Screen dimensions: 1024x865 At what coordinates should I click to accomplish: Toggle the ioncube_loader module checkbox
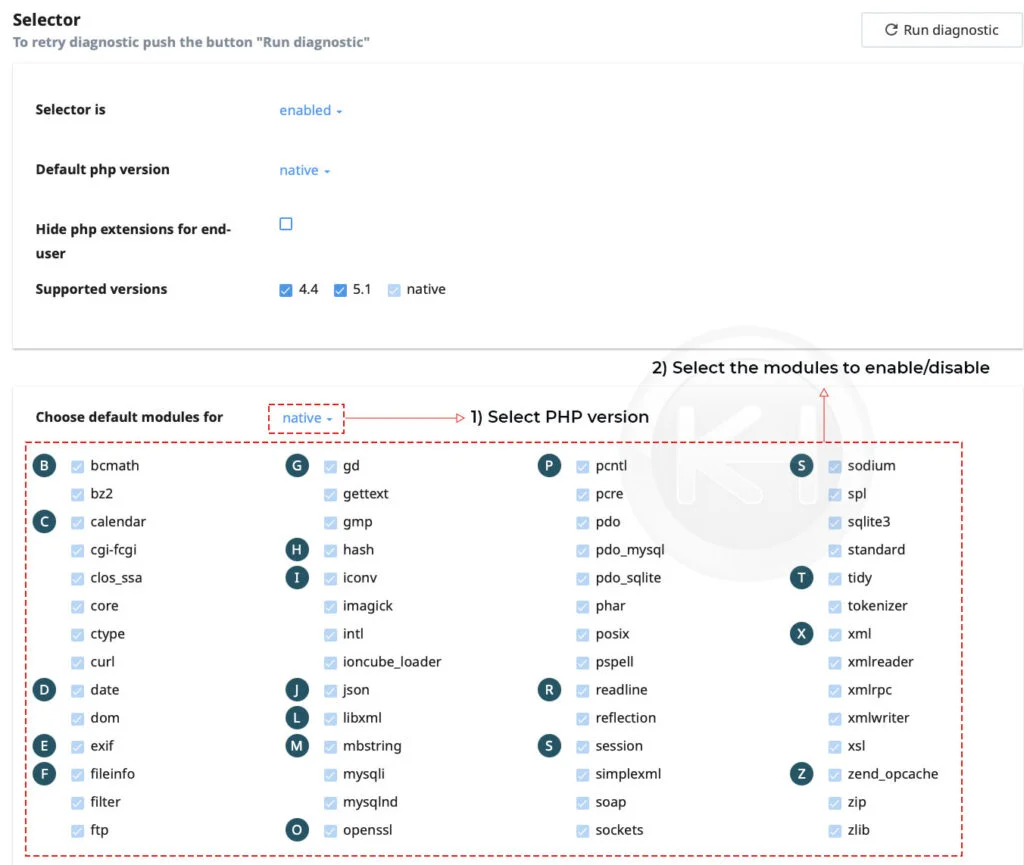[331, 662]
